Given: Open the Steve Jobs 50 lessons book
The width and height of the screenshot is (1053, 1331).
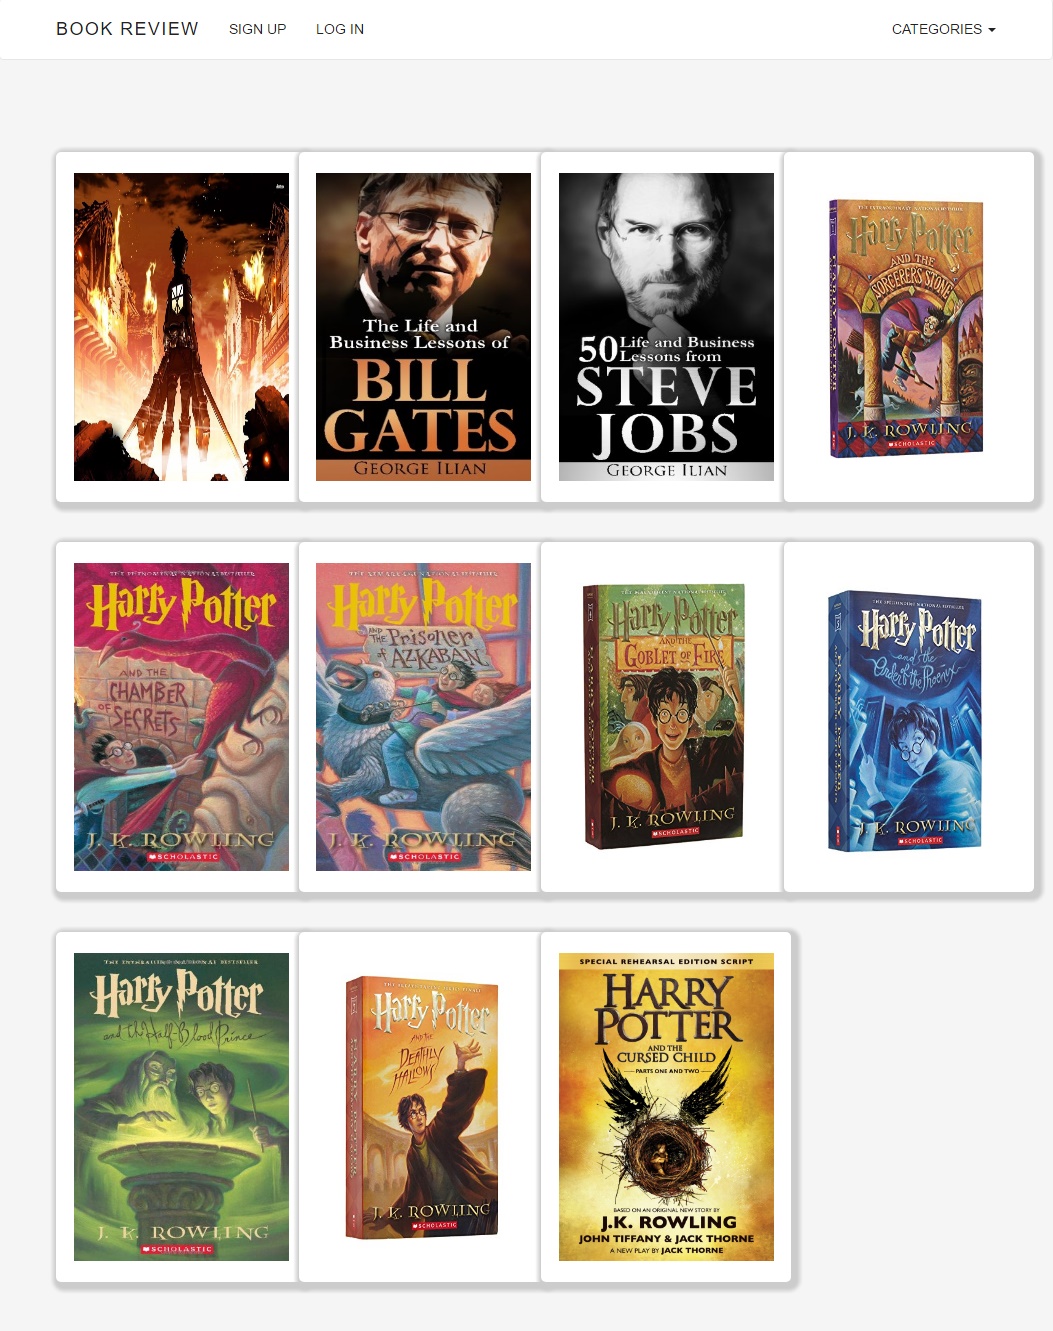Looking at the screenshot, I should [x=666, y=327].
